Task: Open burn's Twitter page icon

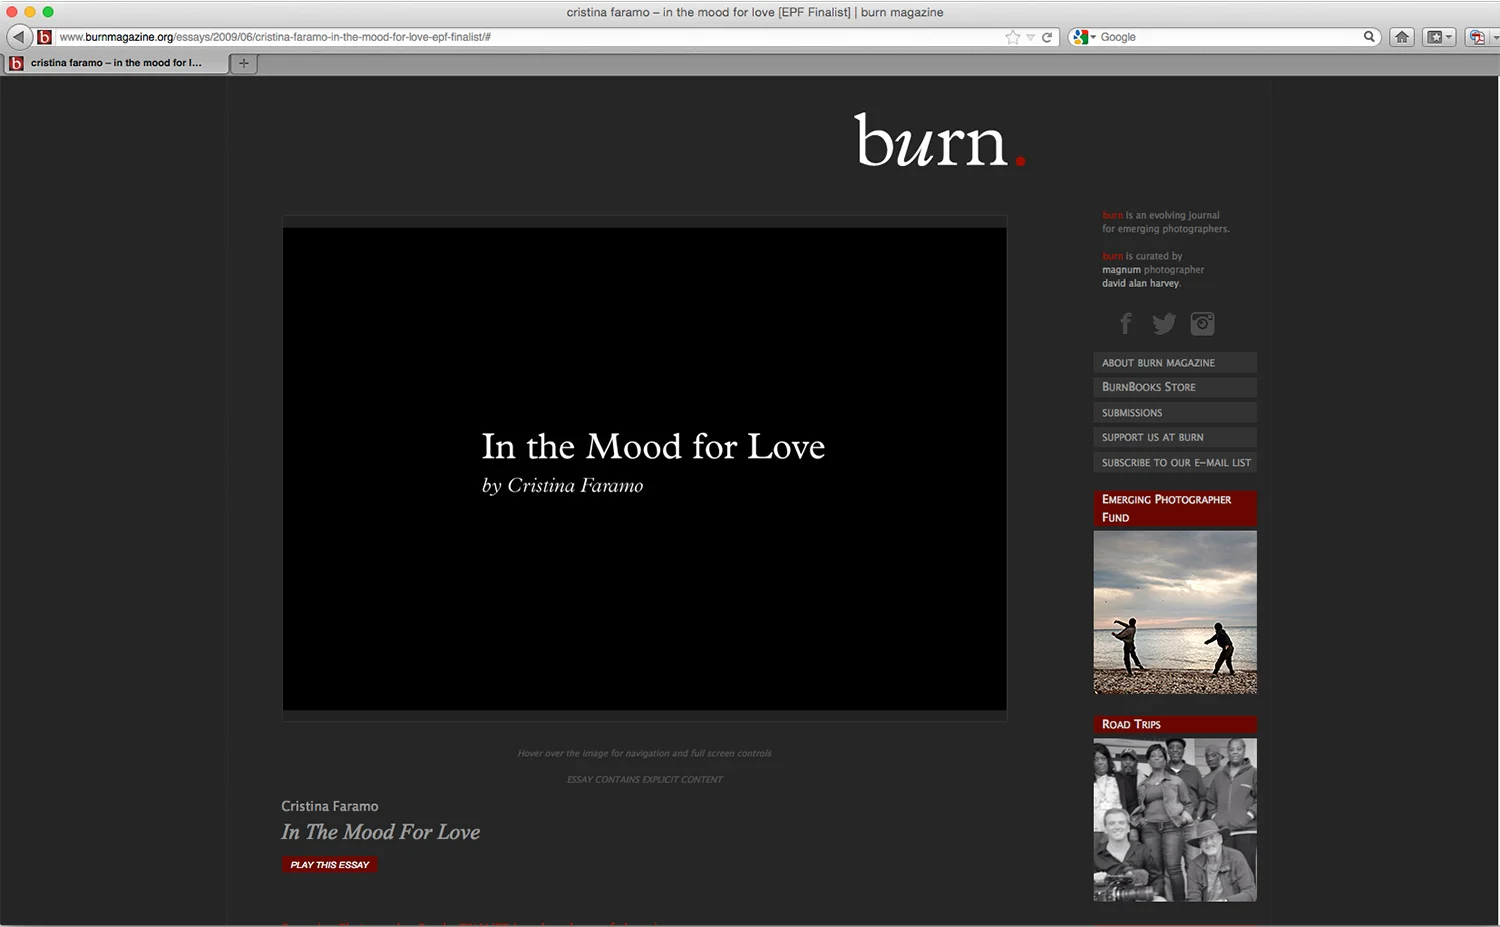Action: click(x=1164, y=323)
